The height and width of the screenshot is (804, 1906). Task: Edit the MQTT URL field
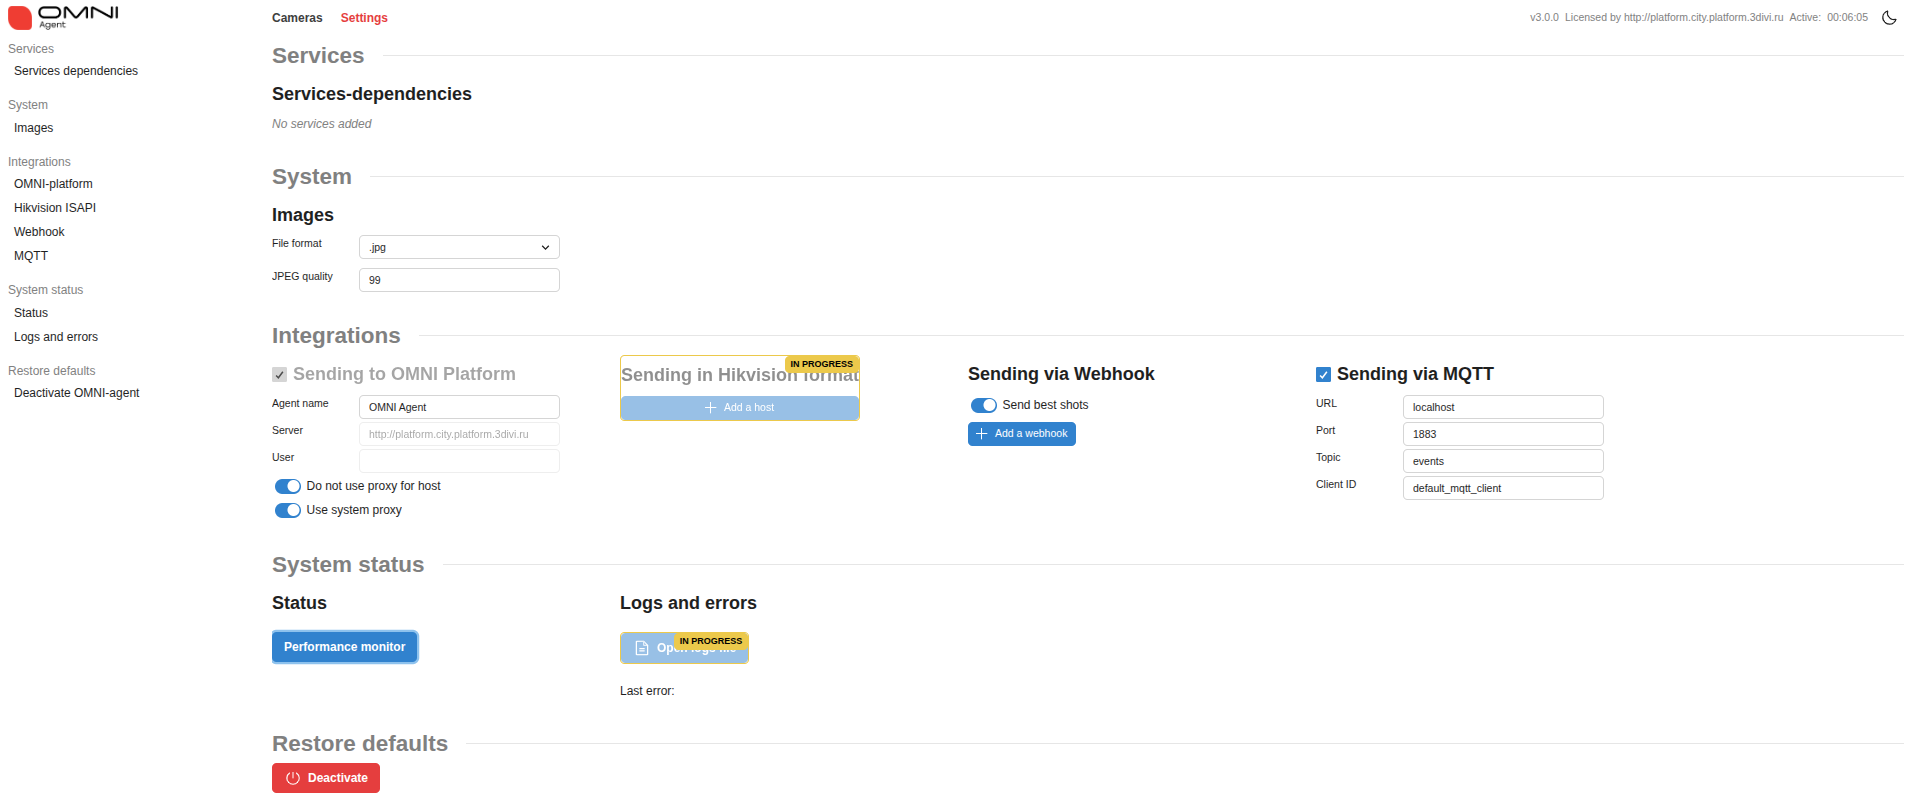1503,407
